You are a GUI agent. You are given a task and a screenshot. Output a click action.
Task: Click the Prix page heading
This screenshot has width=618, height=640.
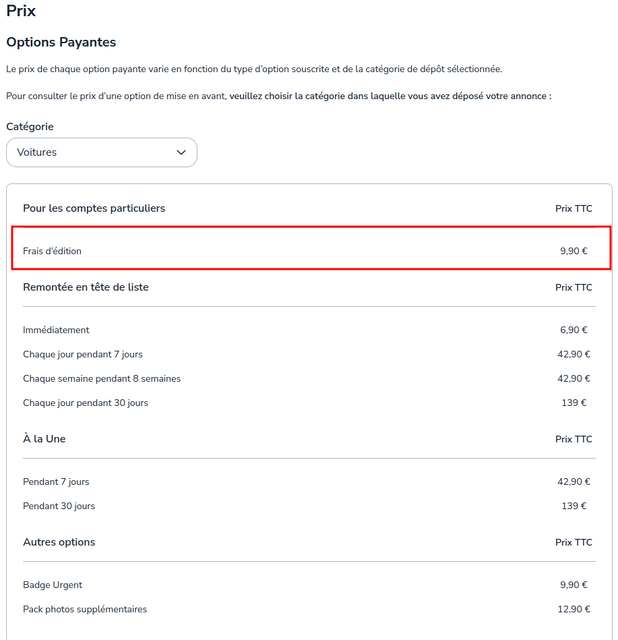[x=21, y=11]
